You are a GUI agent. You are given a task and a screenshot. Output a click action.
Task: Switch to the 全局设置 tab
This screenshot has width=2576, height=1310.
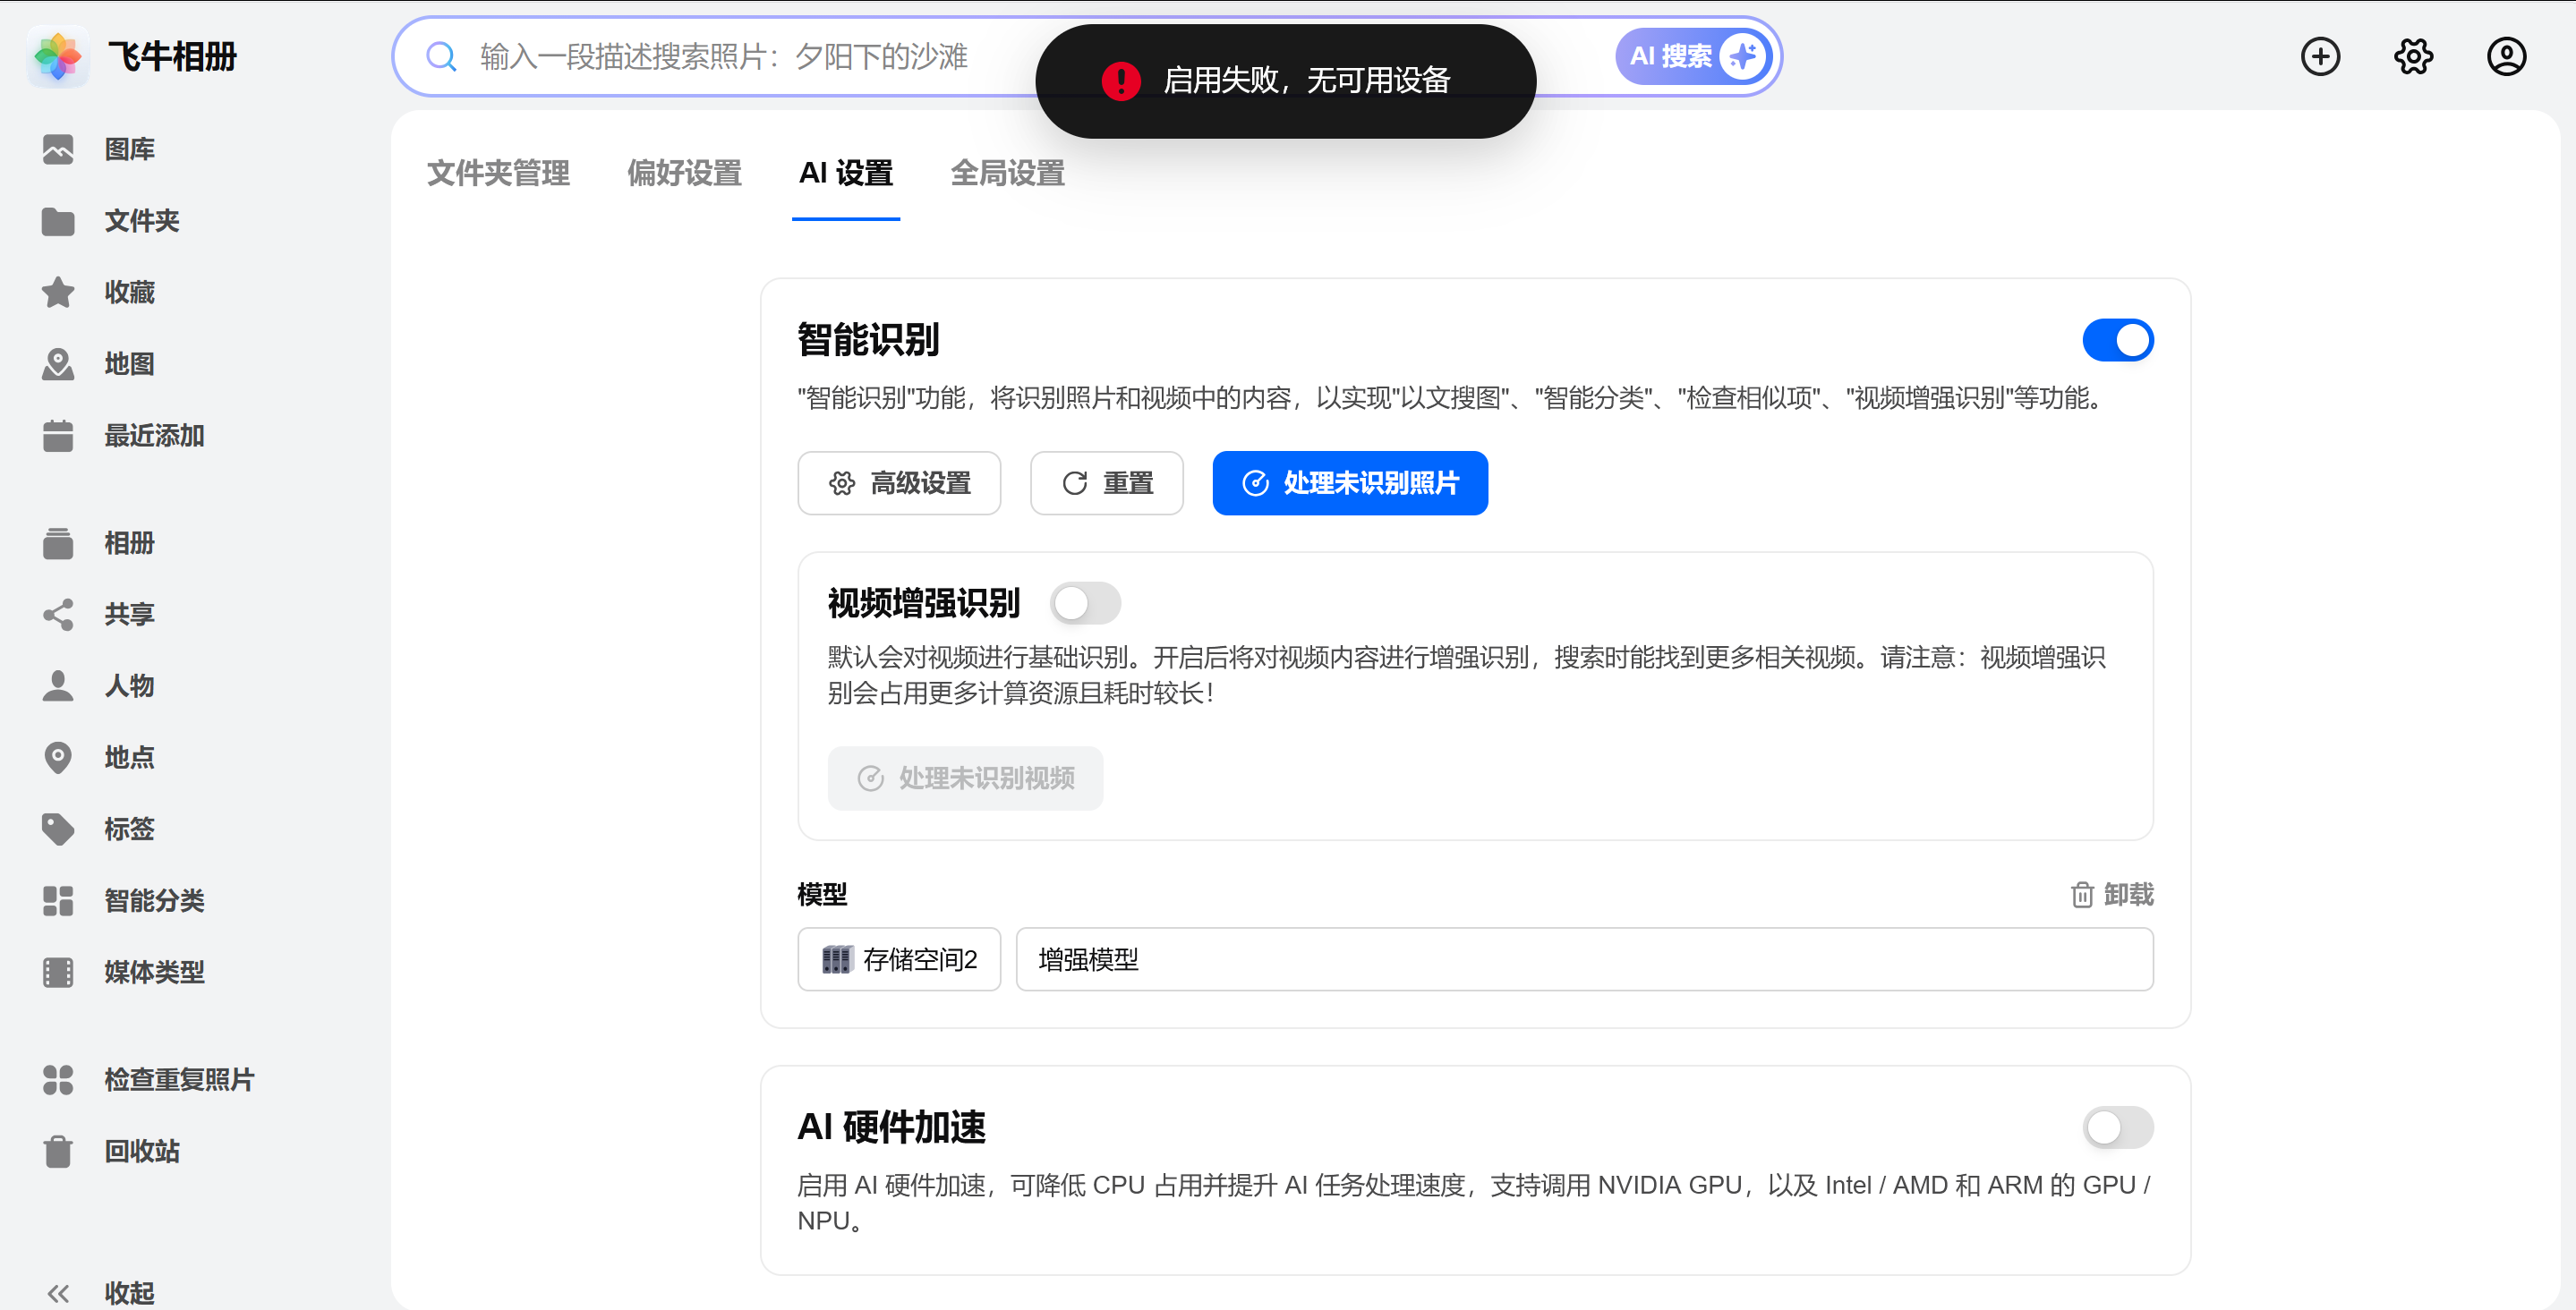click(1007, 174)
